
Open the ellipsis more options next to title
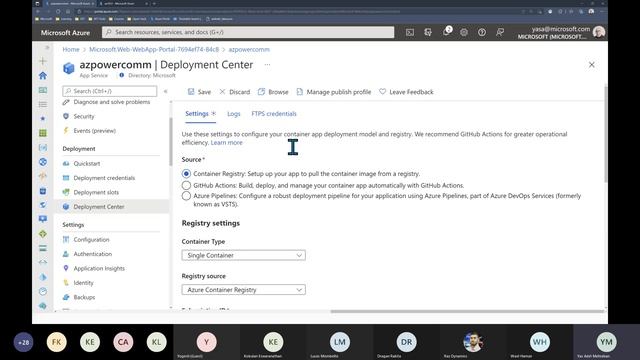267,64
